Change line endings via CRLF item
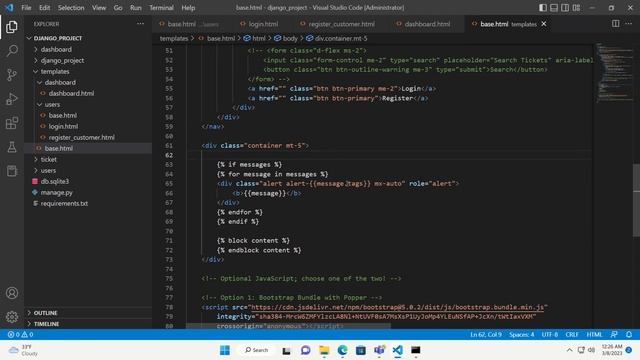Screen dimensions: 640x360 (x=572, y=334)
